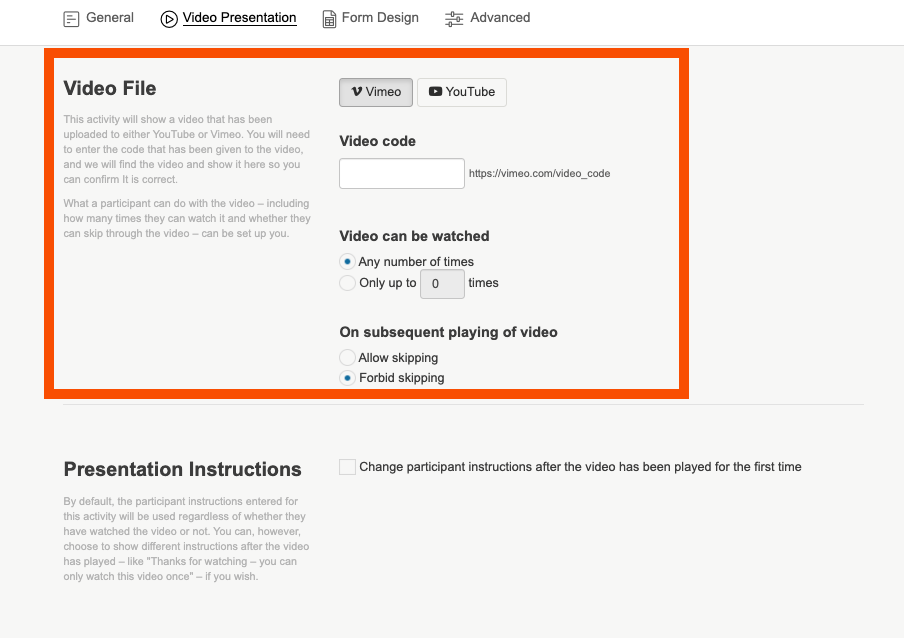Image resolution: width=904 pixels, height=638 pixels.
Task: Go to the Advanced tab
Action: point(500,17)
